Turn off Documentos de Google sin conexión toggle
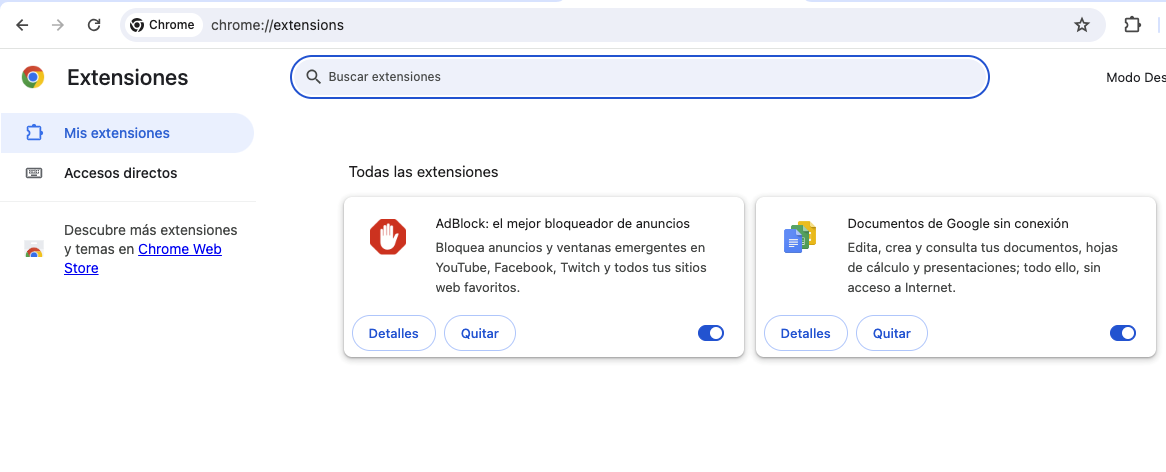Image resolution: width=1166 pixels, height=472 pixels. pyautogui.click(x=1123, y=333)
